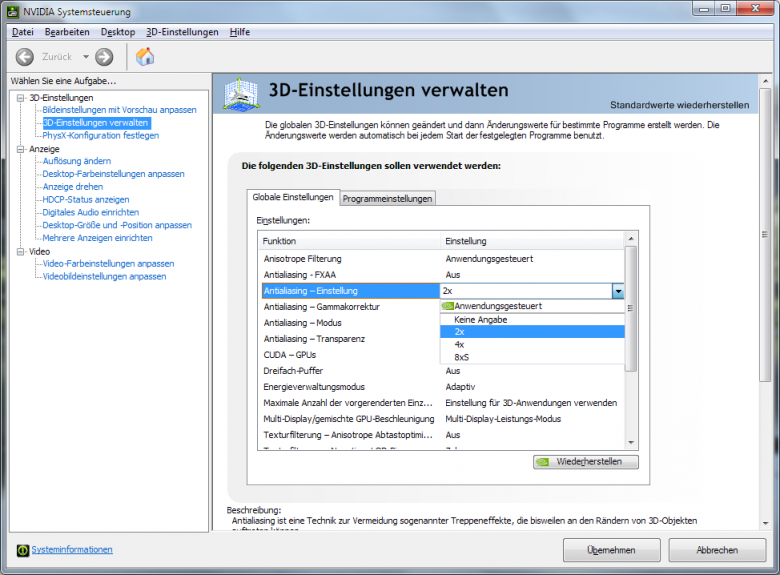This screenshot has width=780, height=575.
Task: Click the settings list scroll-down arrow
Action: click(631, 443)
